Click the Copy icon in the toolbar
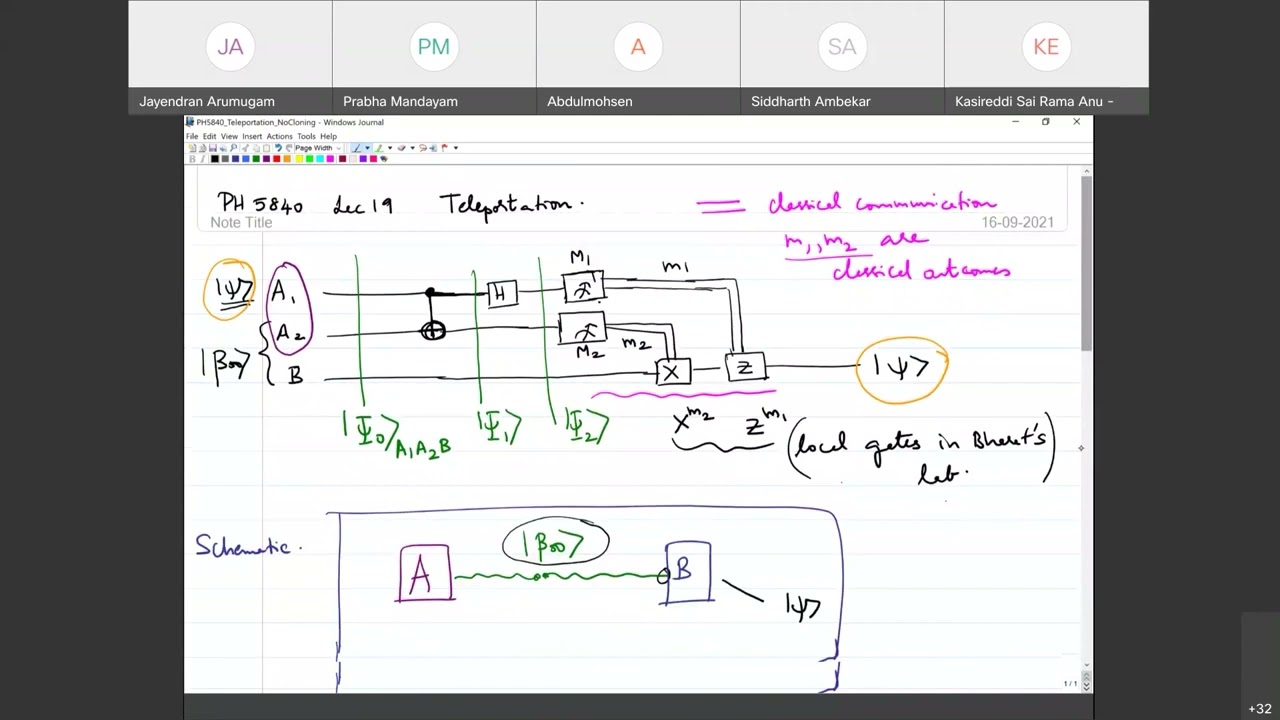 tap(256, 148)
